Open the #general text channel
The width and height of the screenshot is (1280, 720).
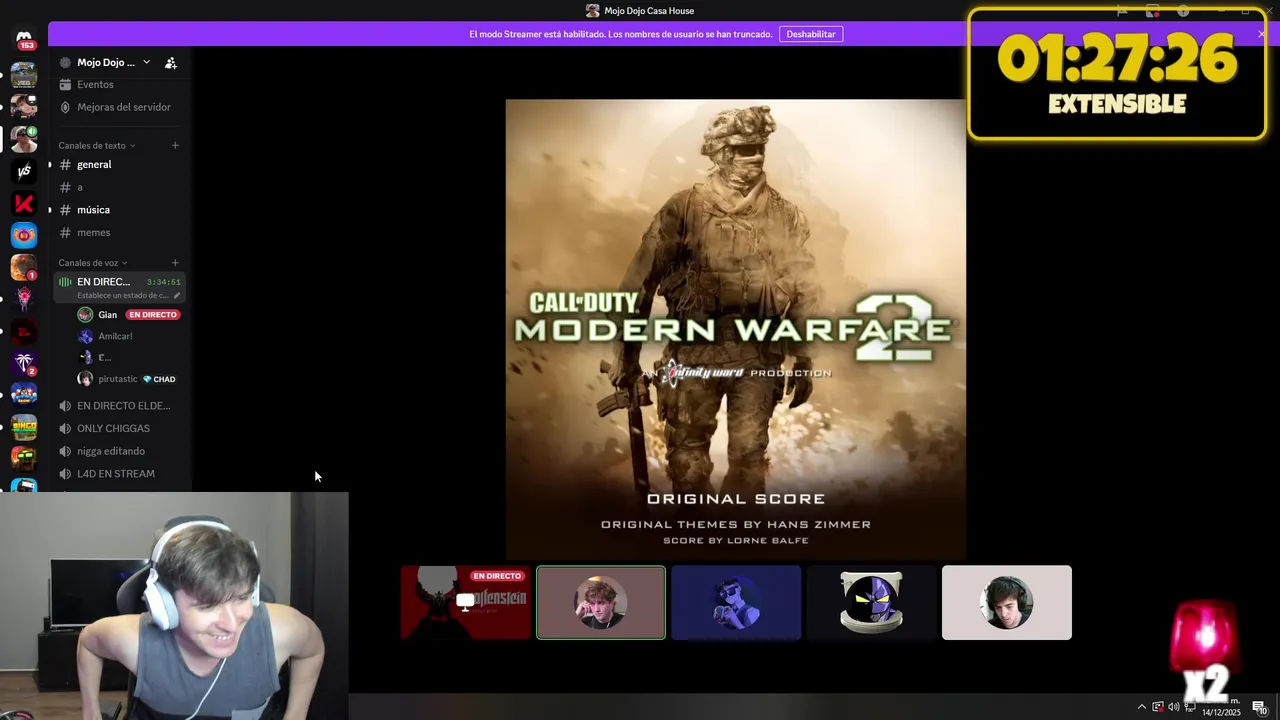[120, 164]
